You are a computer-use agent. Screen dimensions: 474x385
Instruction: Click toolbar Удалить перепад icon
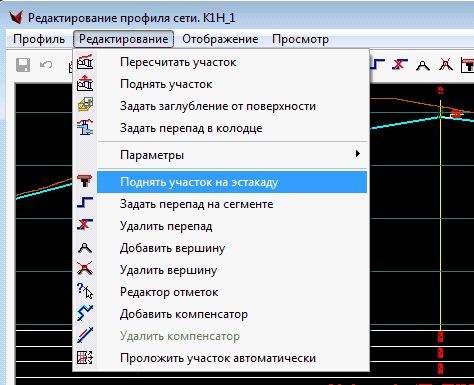point(400,64)
